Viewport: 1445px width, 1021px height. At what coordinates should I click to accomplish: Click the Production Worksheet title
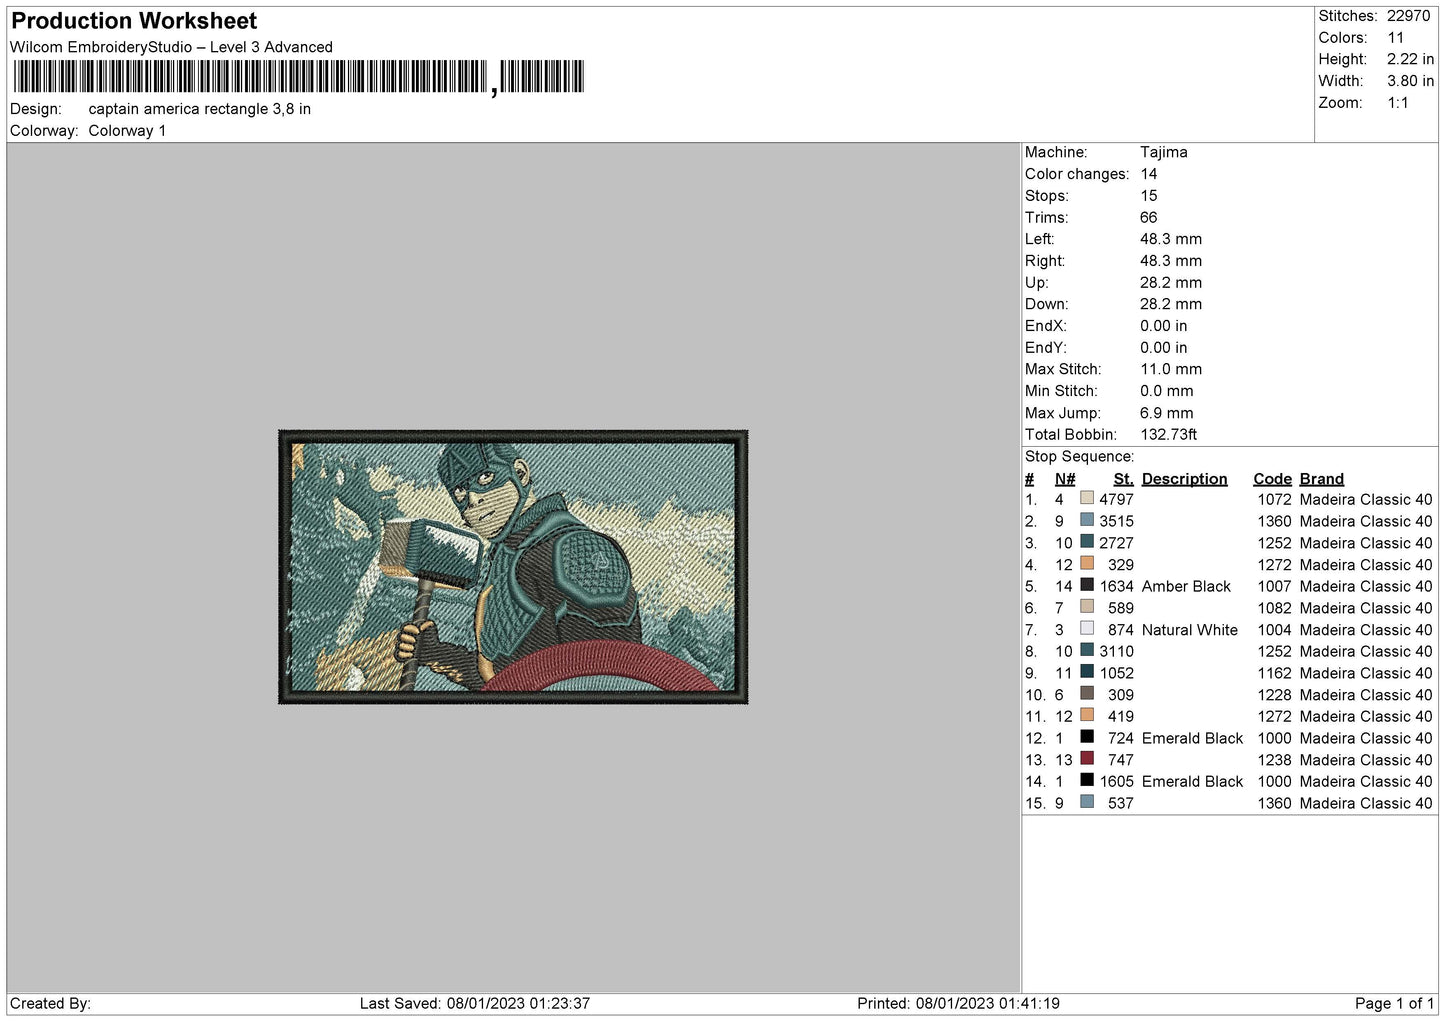pyautogui.click(x=134, y=21)
